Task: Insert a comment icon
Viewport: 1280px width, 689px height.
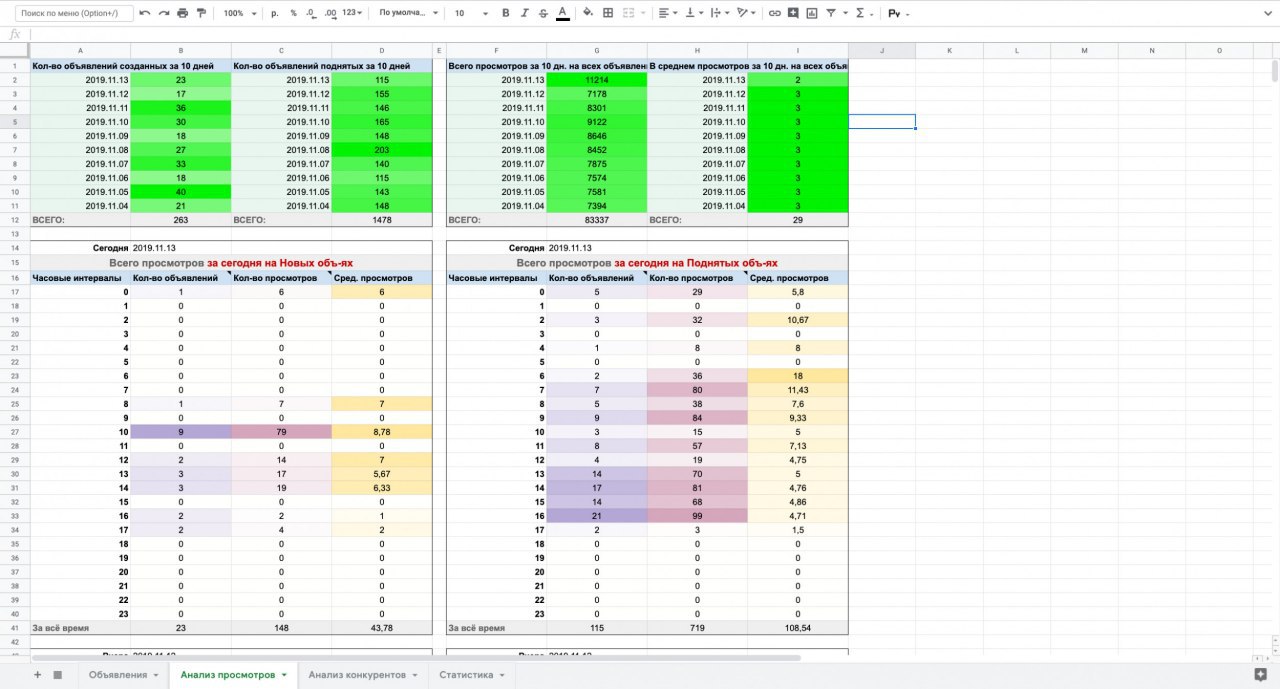Action: pyautogui.click(x=793, y=14)
